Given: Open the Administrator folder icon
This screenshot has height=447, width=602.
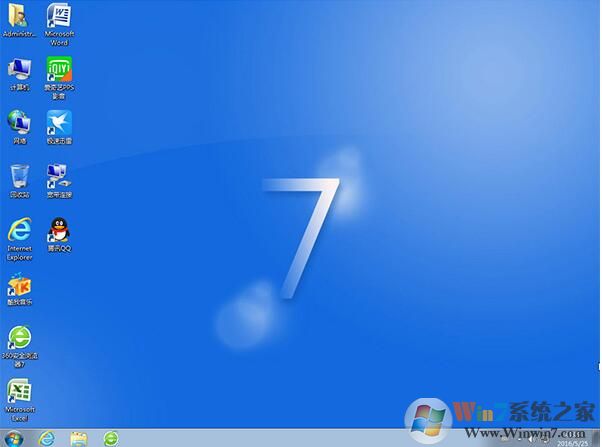Looking at the screenshot, I should (18, 20).
